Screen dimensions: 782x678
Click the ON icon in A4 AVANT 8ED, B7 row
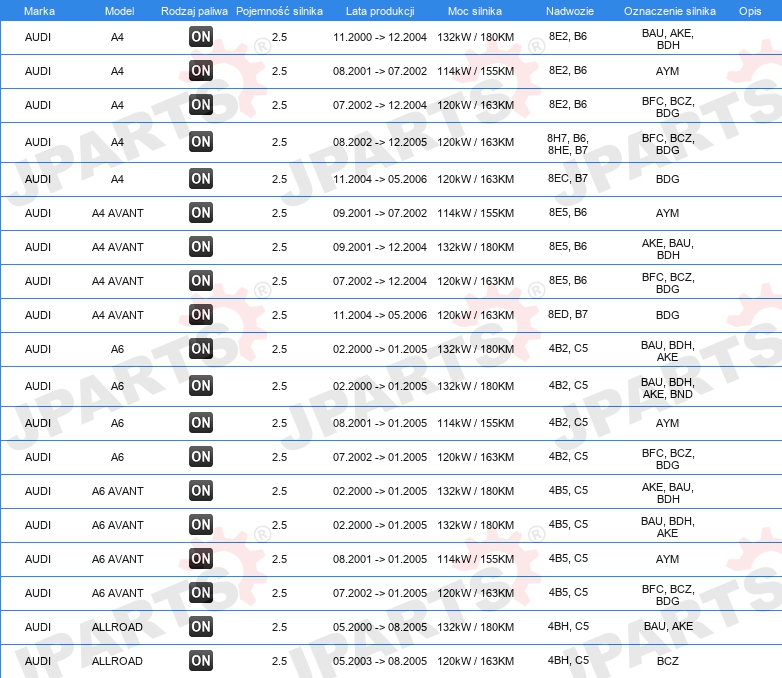pyautogui.click(x=201, y=314)
